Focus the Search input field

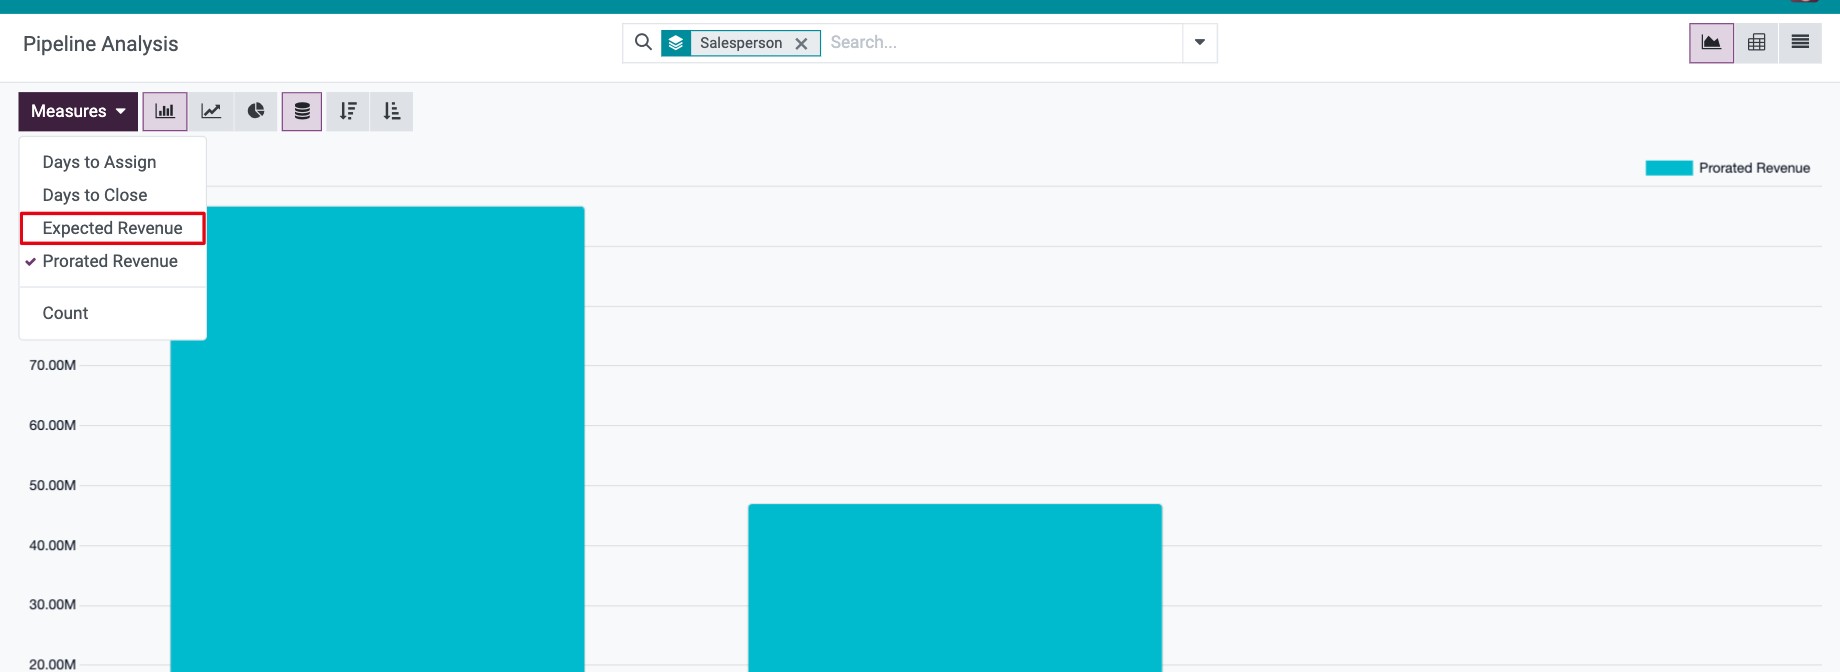tap(1001, 43)
